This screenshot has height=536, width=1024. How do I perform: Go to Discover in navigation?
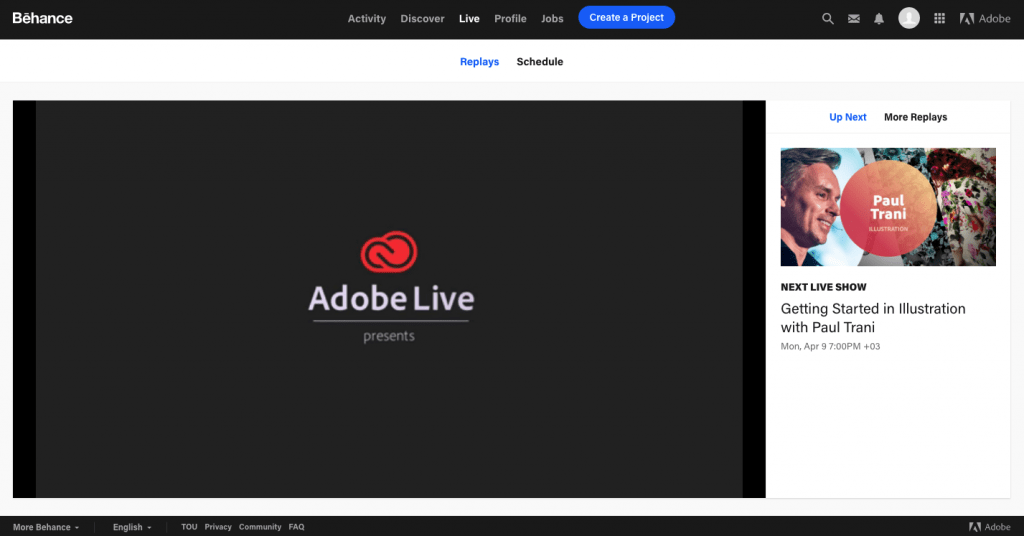click(x=423, y=19)
